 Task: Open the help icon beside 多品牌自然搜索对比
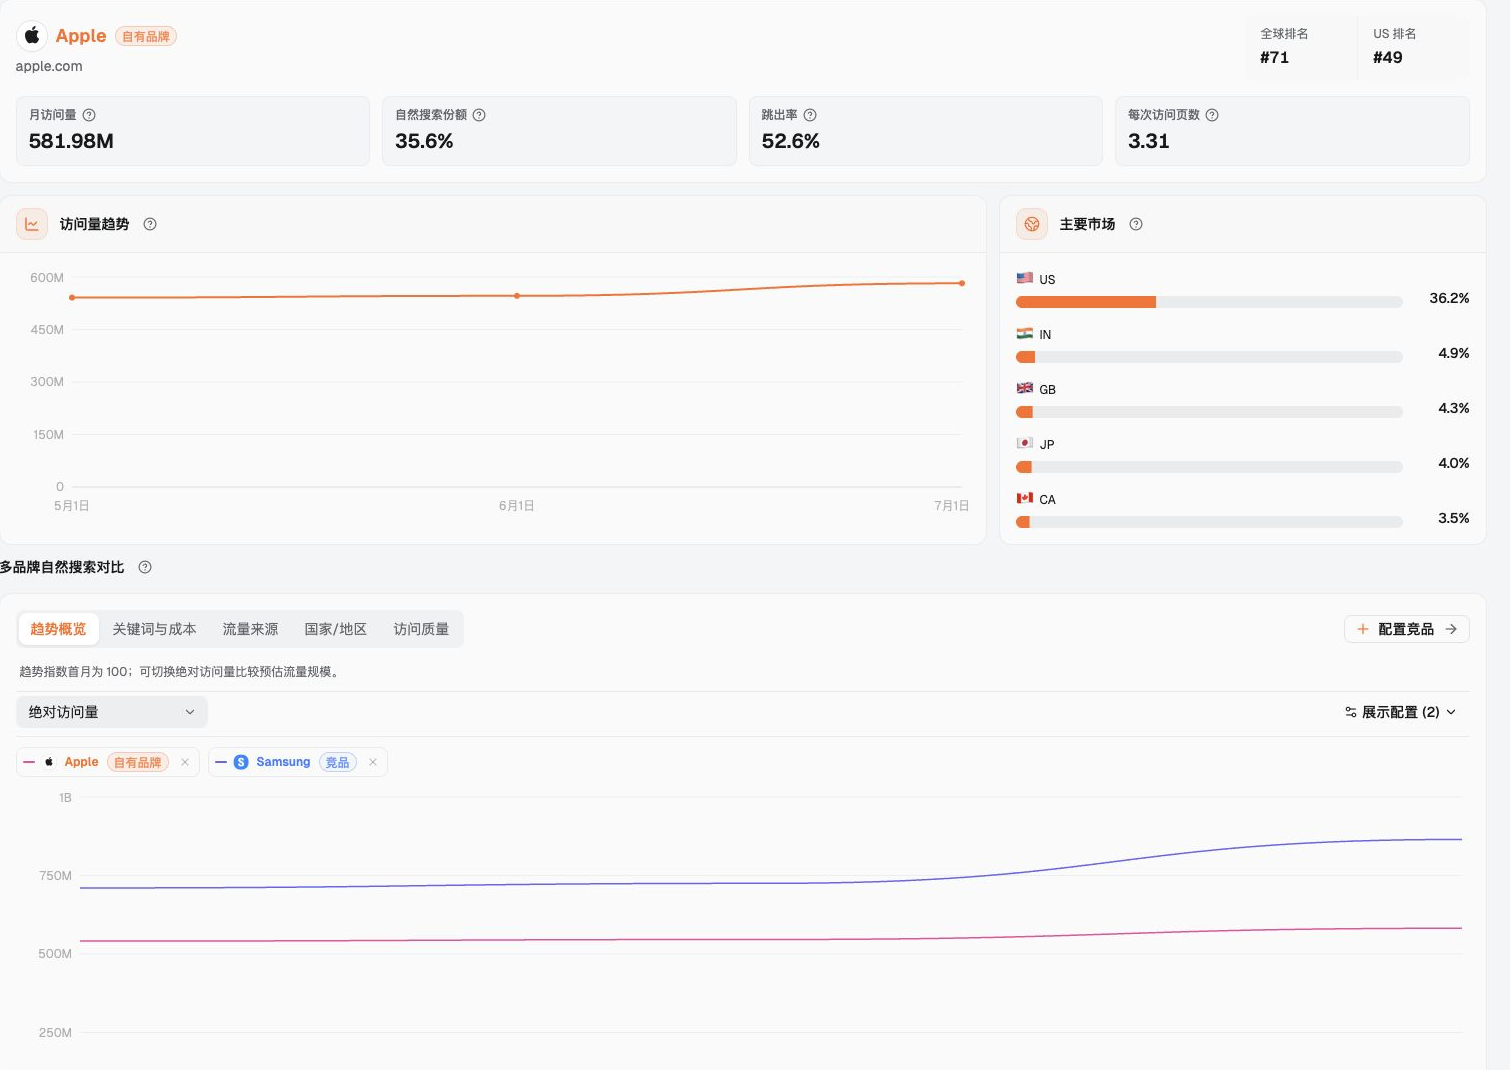(145, 567)
